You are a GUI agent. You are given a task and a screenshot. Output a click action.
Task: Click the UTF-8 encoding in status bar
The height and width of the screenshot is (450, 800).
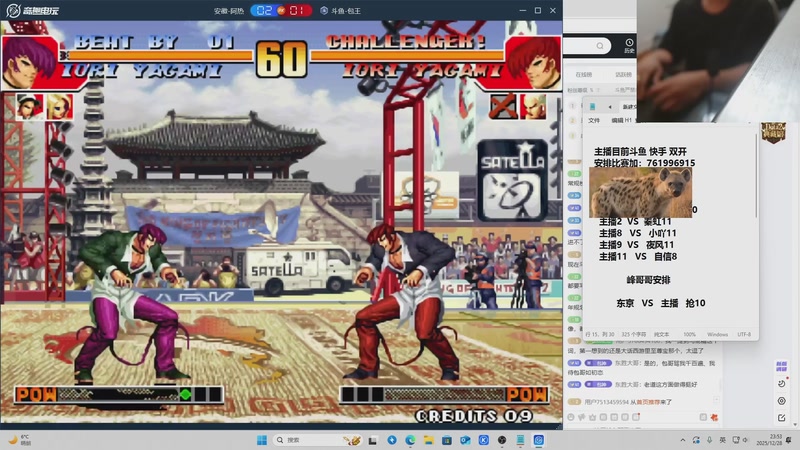coord(744,334)
